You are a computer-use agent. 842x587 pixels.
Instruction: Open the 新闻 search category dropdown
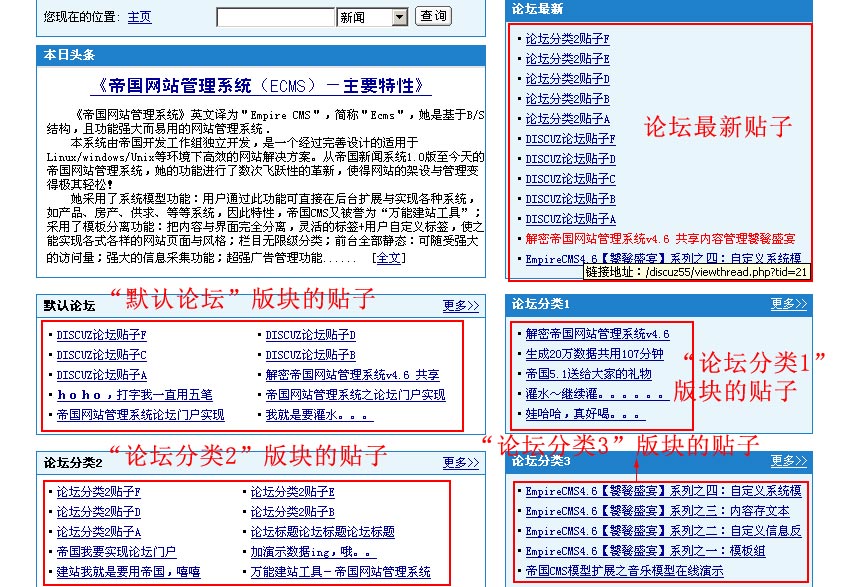399,17
